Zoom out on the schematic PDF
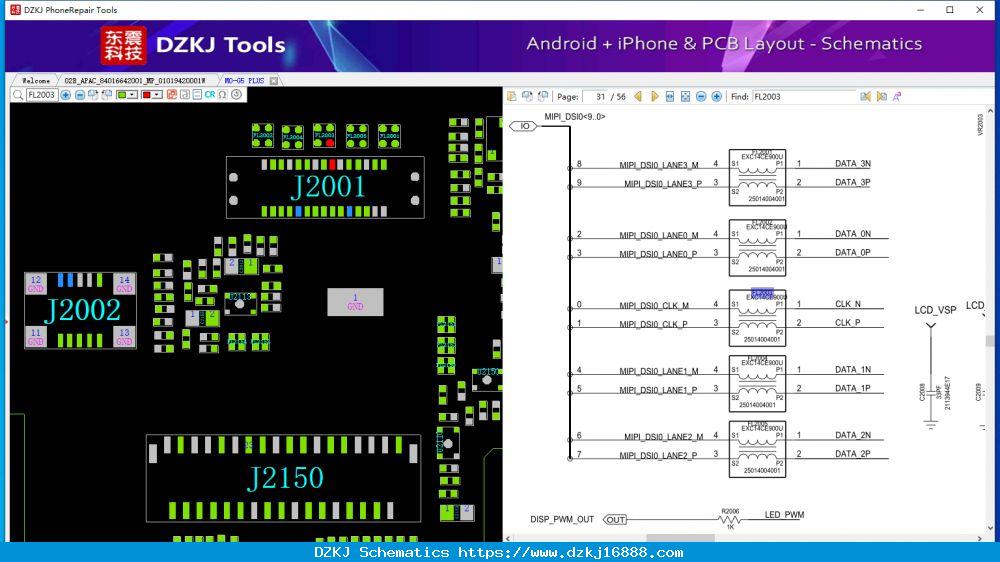This screenshot has width=1000, height=562. [x=701, y=96]
